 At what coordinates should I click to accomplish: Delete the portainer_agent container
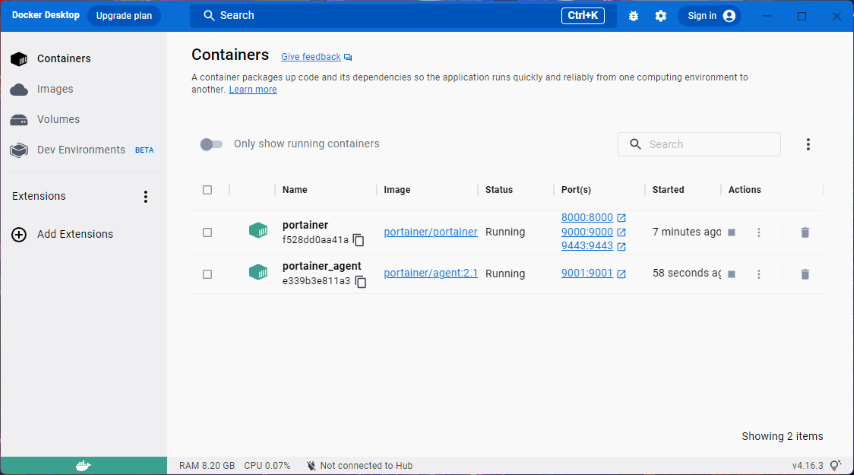(805, 274)
